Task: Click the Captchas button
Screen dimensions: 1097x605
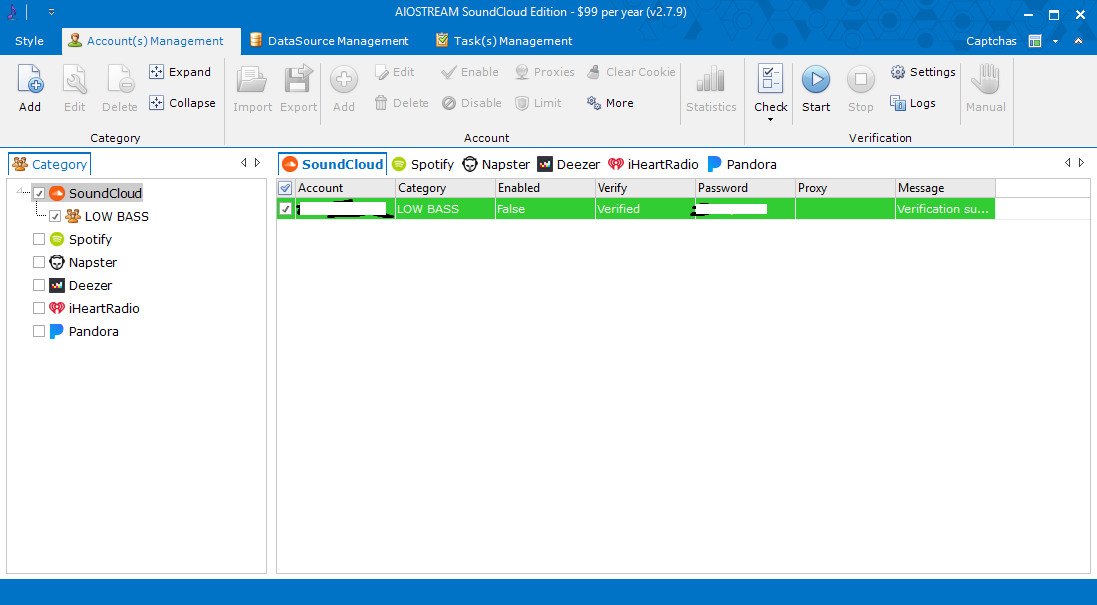Action: (991, 41)
